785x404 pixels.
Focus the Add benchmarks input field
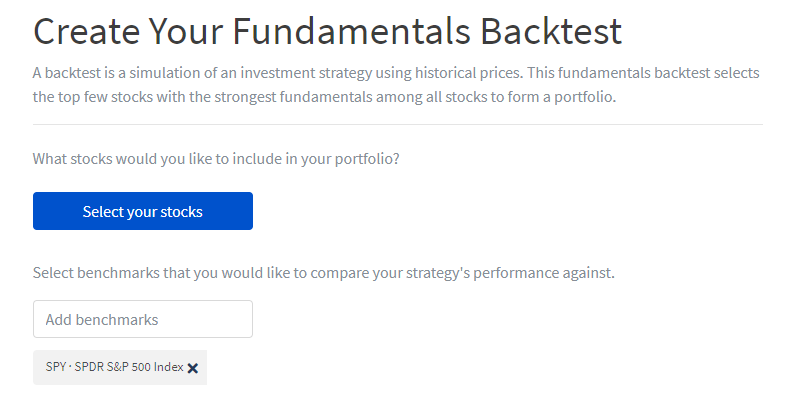142,319
